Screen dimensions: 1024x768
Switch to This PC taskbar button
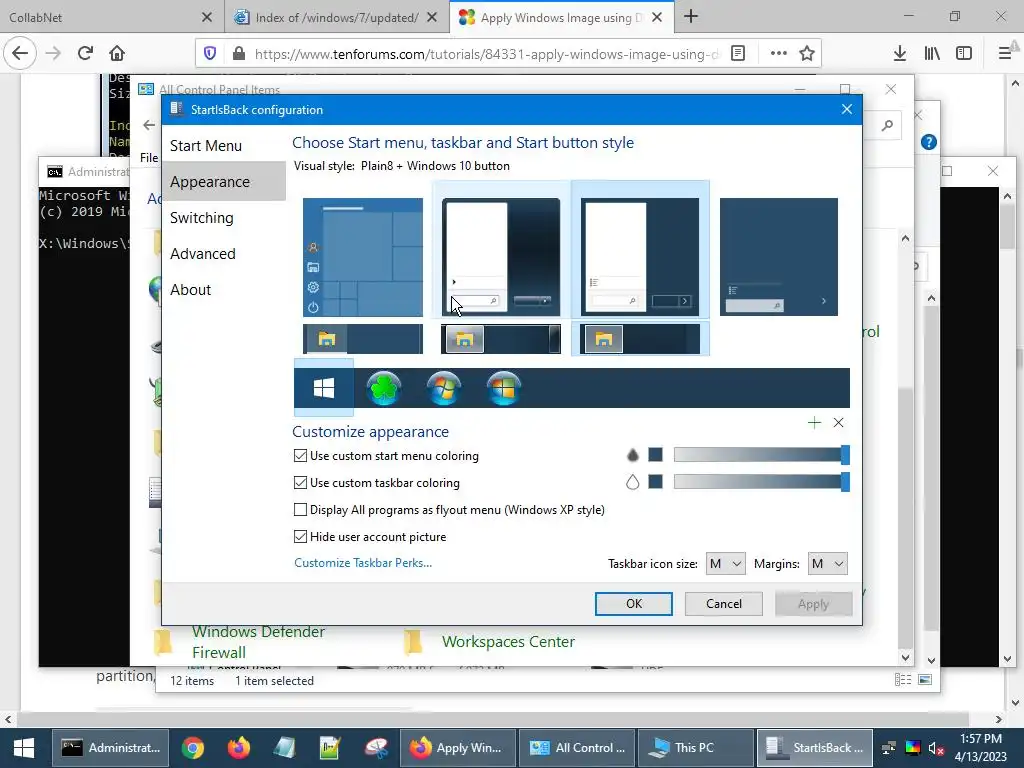tap(696, 748)
